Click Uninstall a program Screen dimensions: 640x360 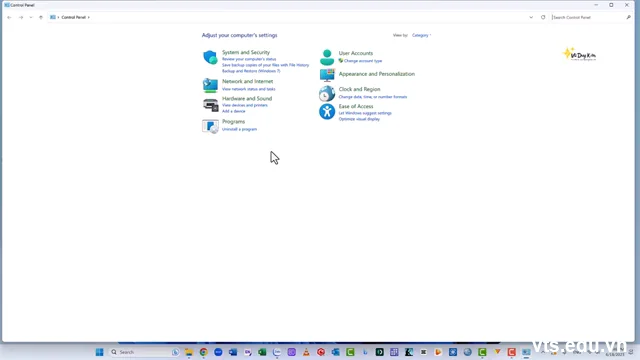(239, 129)
